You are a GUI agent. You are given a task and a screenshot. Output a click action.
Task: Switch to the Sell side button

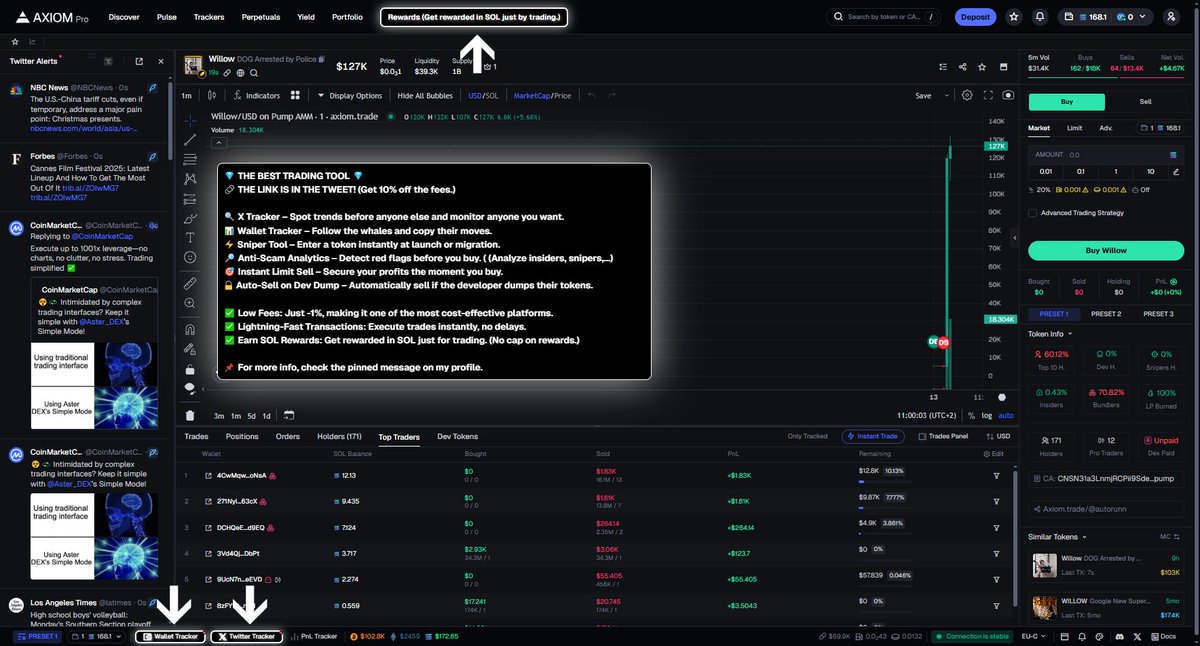[x=1145, y=102]
